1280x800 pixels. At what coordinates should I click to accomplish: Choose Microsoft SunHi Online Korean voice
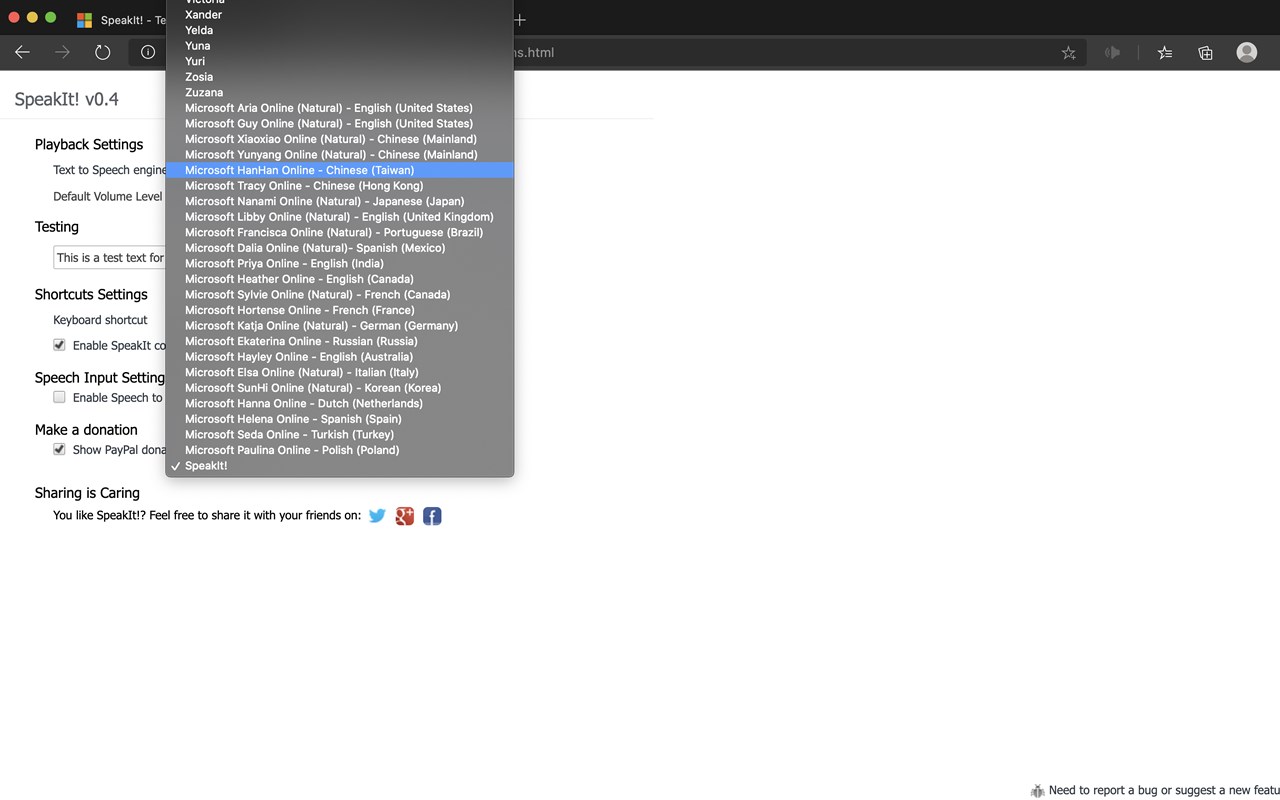click(x=340, y=387)
